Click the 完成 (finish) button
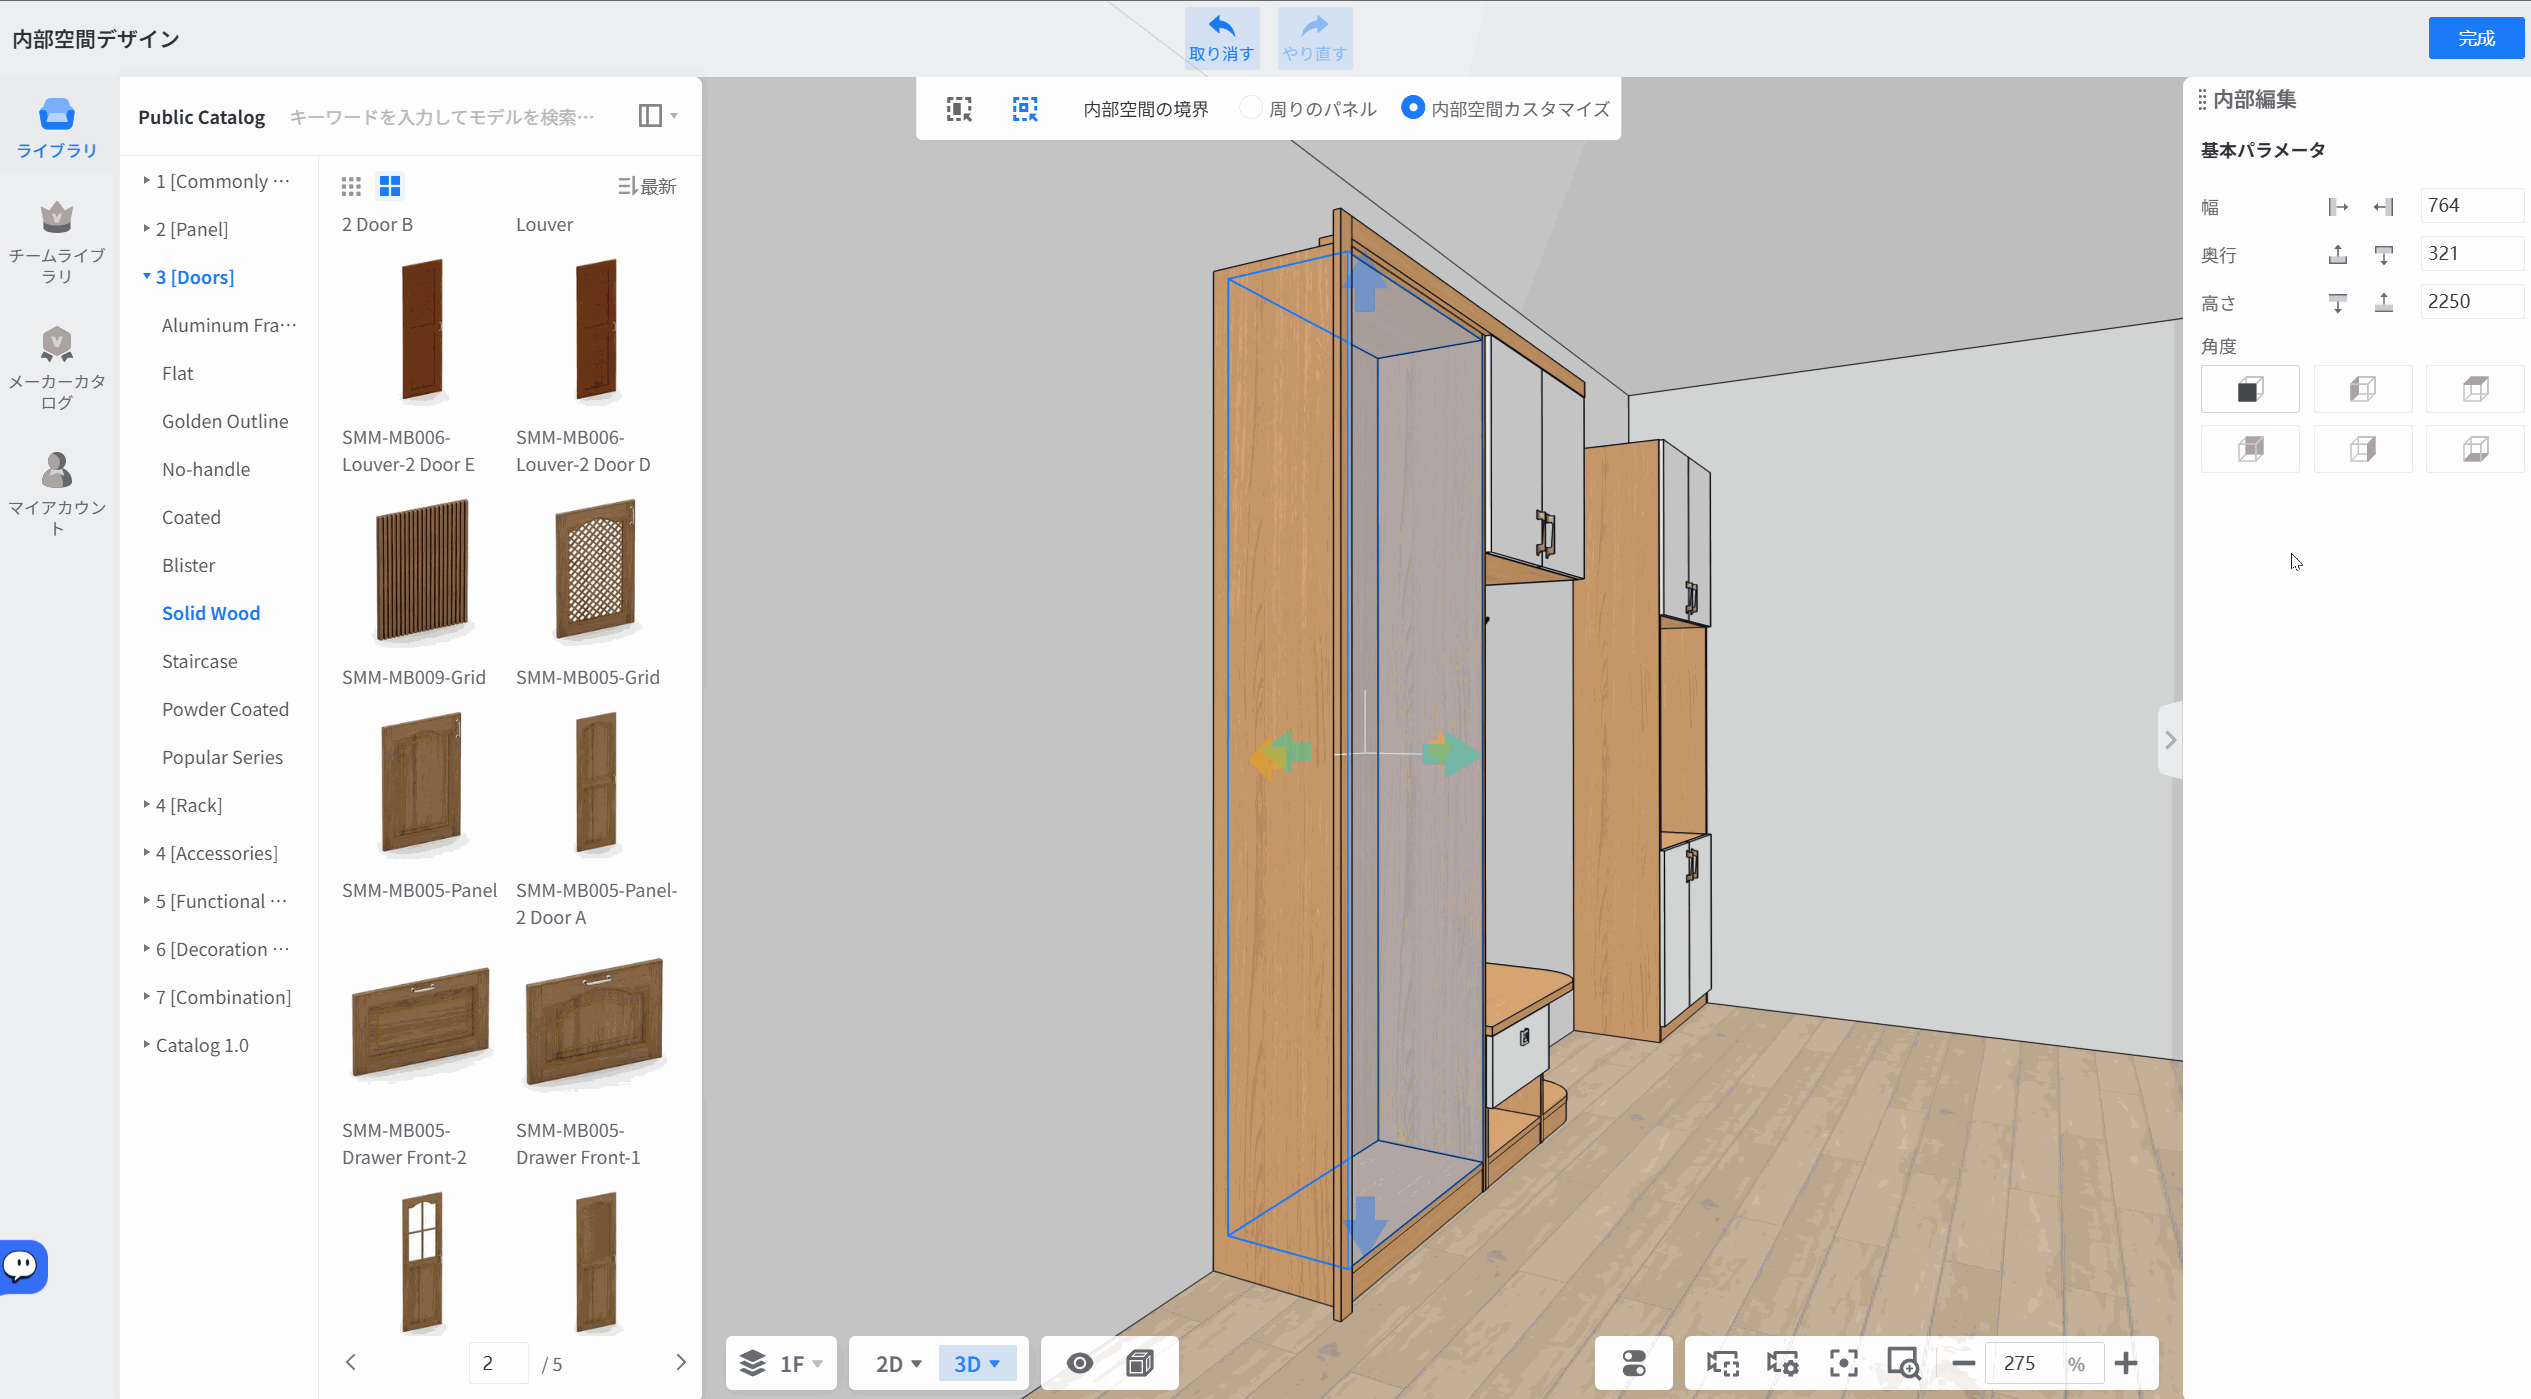The image size is (2531, 1399). tap(2476, 38)
